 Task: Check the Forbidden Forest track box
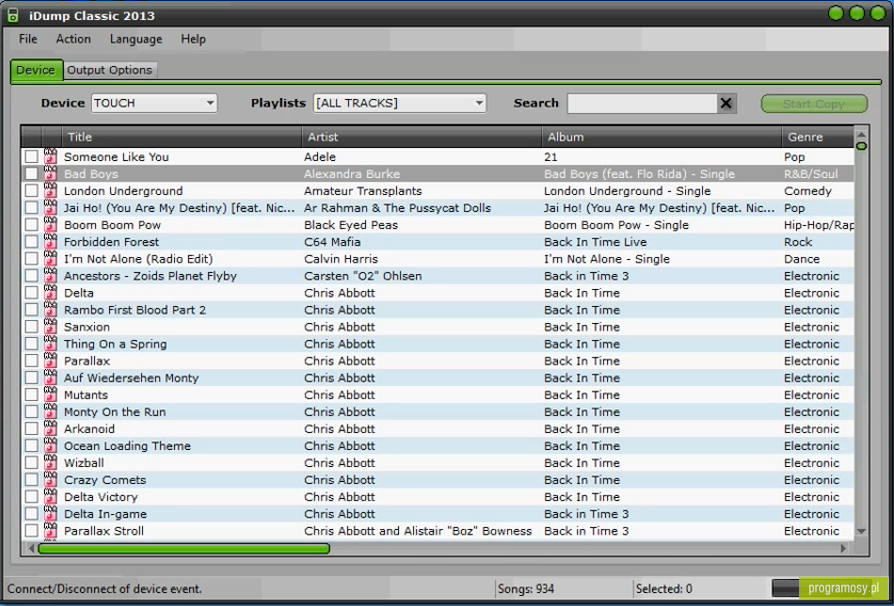point(31,242)
